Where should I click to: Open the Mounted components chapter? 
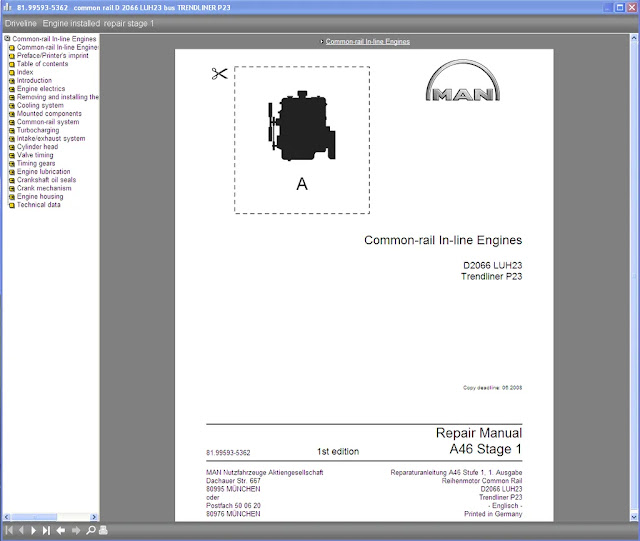click(x=49, y=114)
